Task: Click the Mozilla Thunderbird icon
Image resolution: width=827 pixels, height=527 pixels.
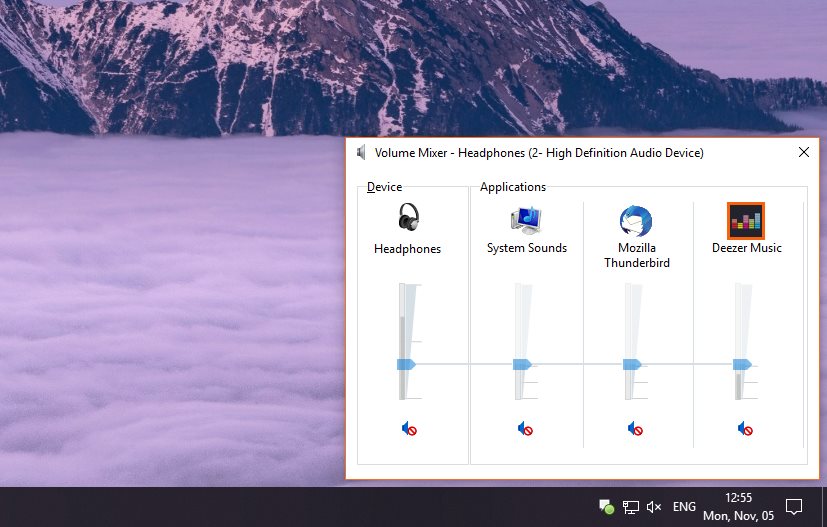Action: [636, 221]
